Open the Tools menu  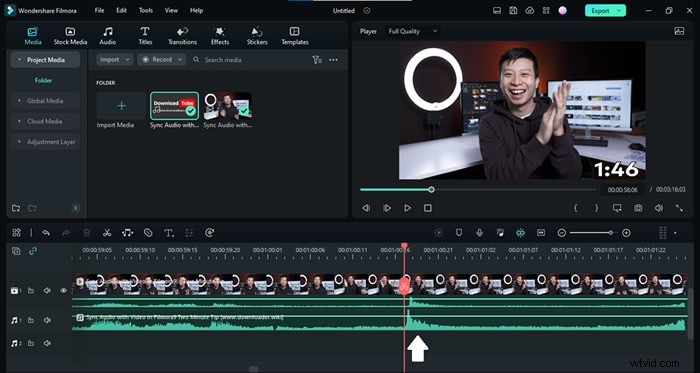click(x=146, y=10)
